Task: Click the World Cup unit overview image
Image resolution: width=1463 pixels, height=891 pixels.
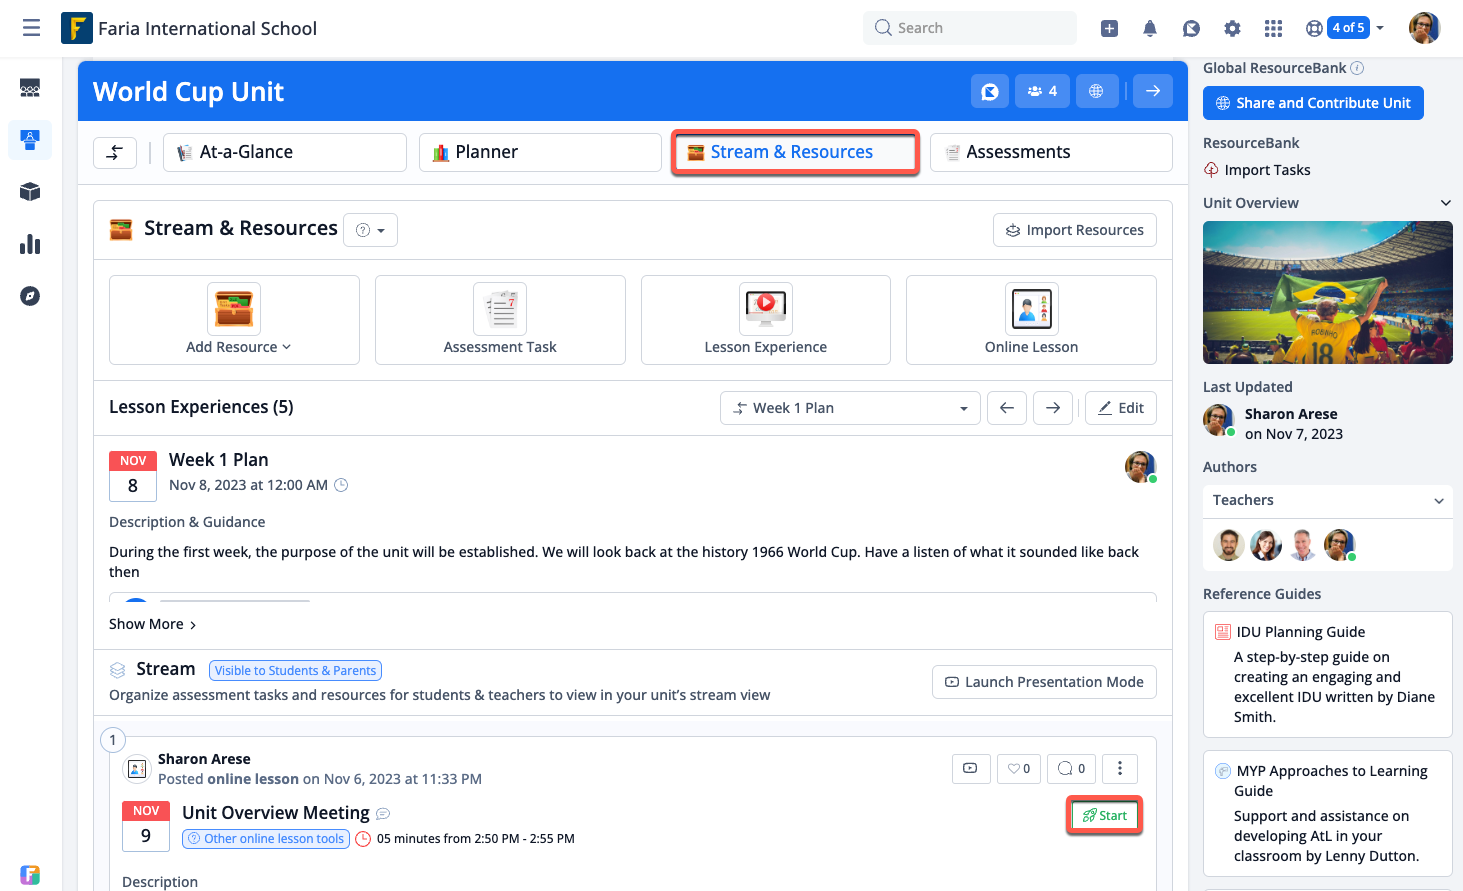Action: point(1327,292)
